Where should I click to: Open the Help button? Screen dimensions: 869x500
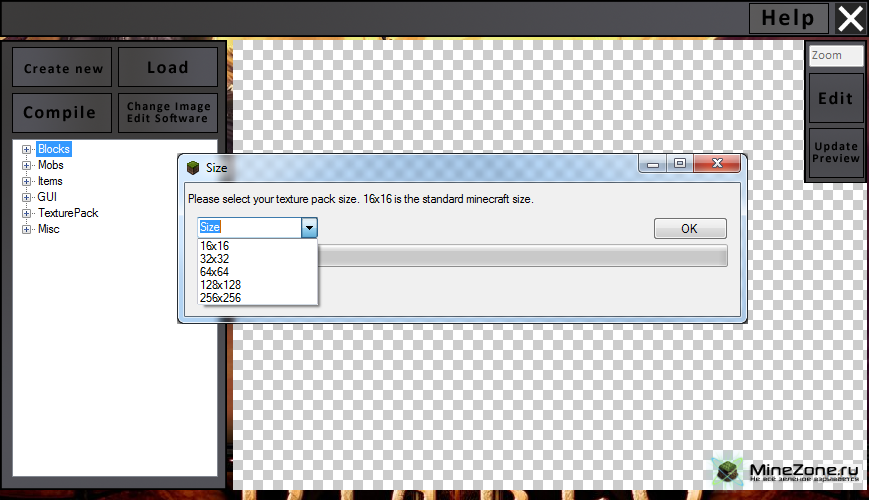788,18
